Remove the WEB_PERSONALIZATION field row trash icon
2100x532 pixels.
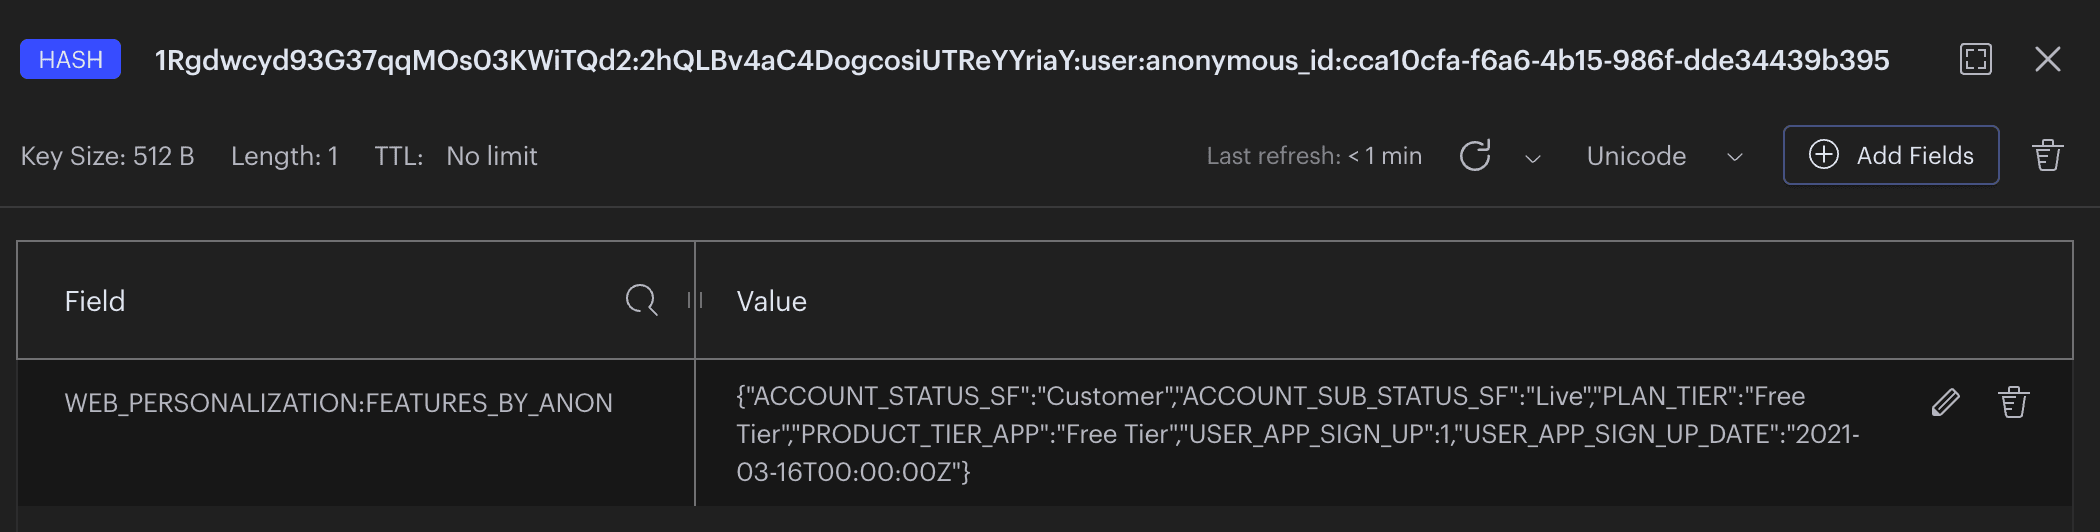[x=2013, y=402]
